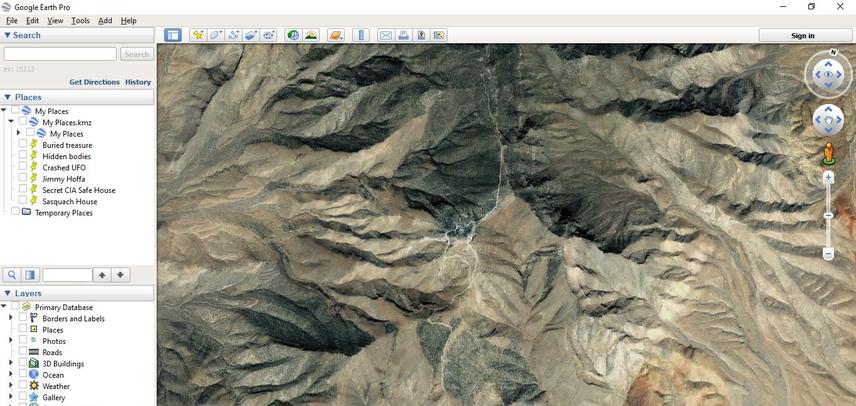Open the Add menu
856x406 pixels.
tap(105, 21)
